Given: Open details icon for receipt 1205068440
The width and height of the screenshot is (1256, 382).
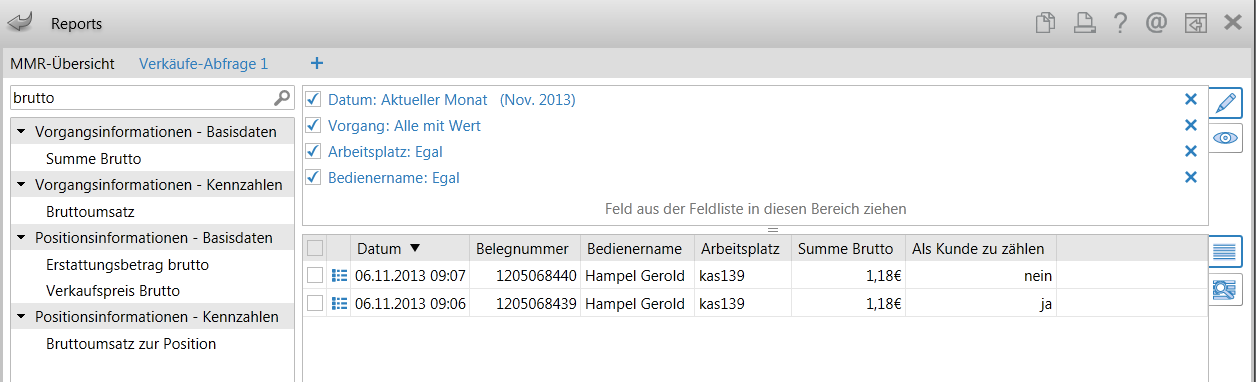Looking at the screenshot, I should coord(339,275).
